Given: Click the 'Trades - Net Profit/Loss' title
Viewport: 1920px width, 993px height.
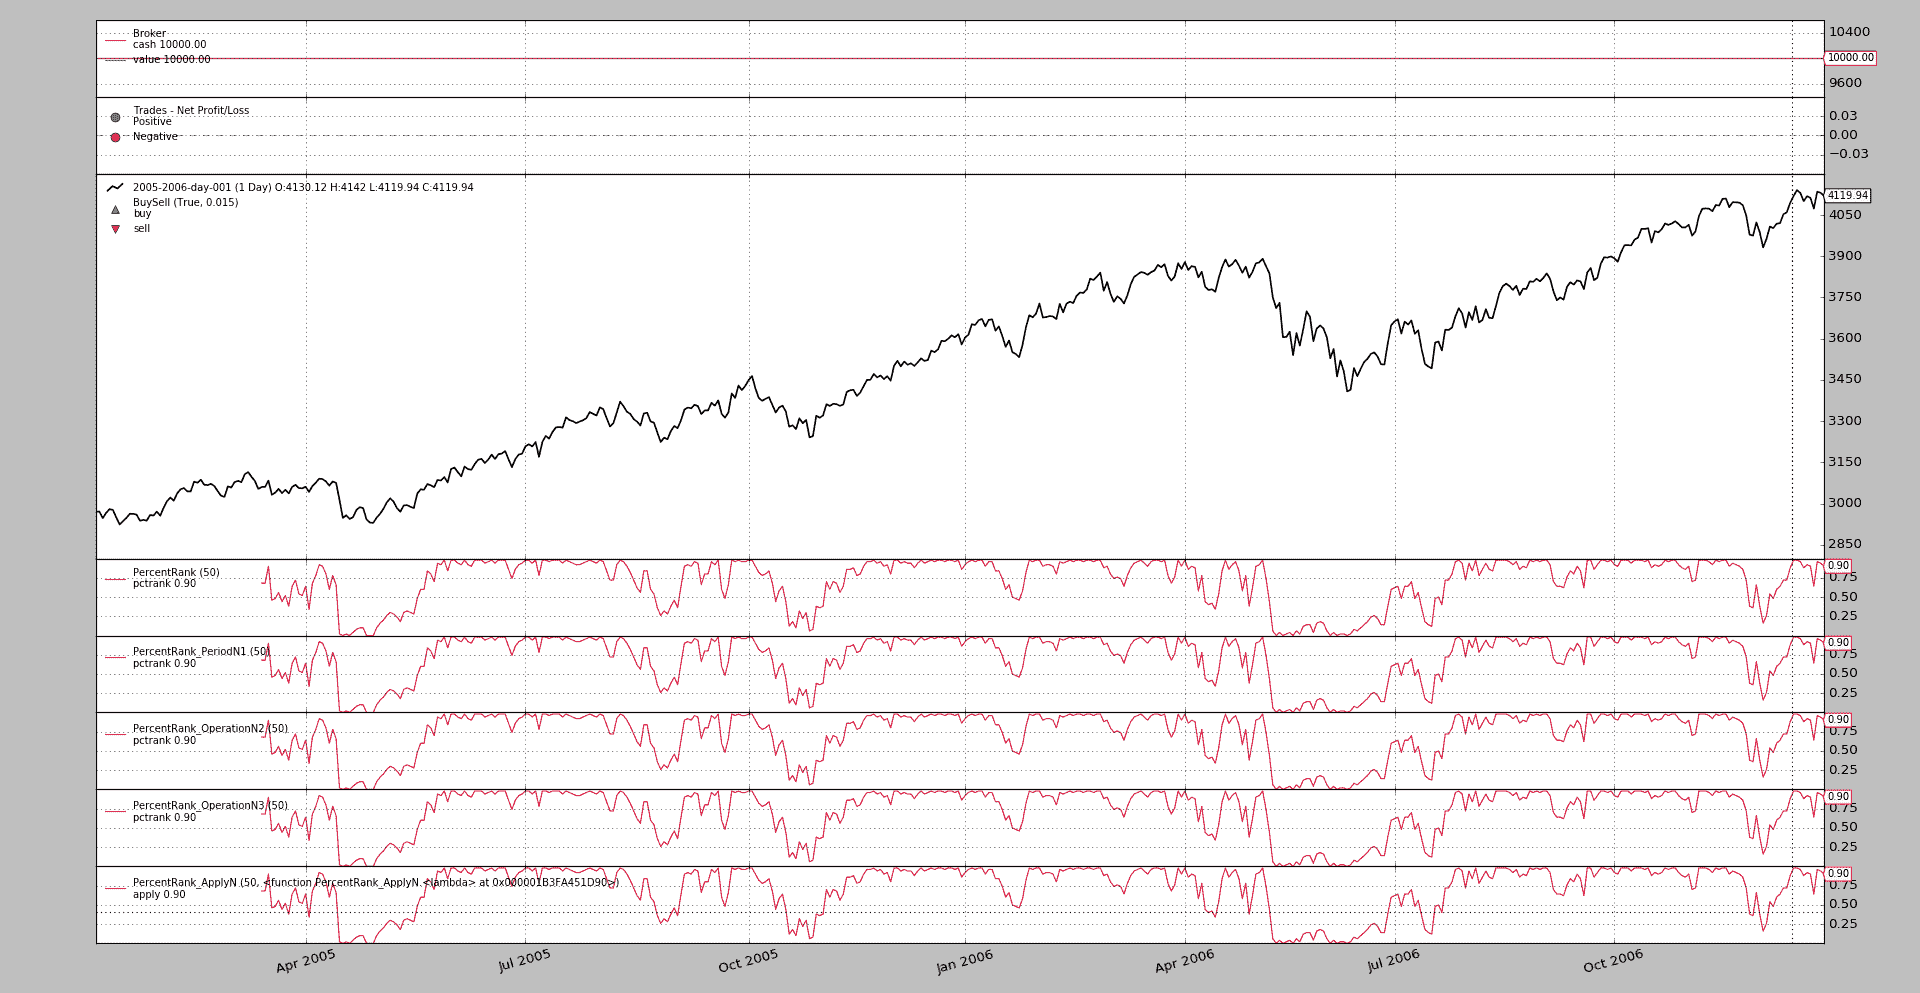Looking at the screenshot, I should 191,111.
